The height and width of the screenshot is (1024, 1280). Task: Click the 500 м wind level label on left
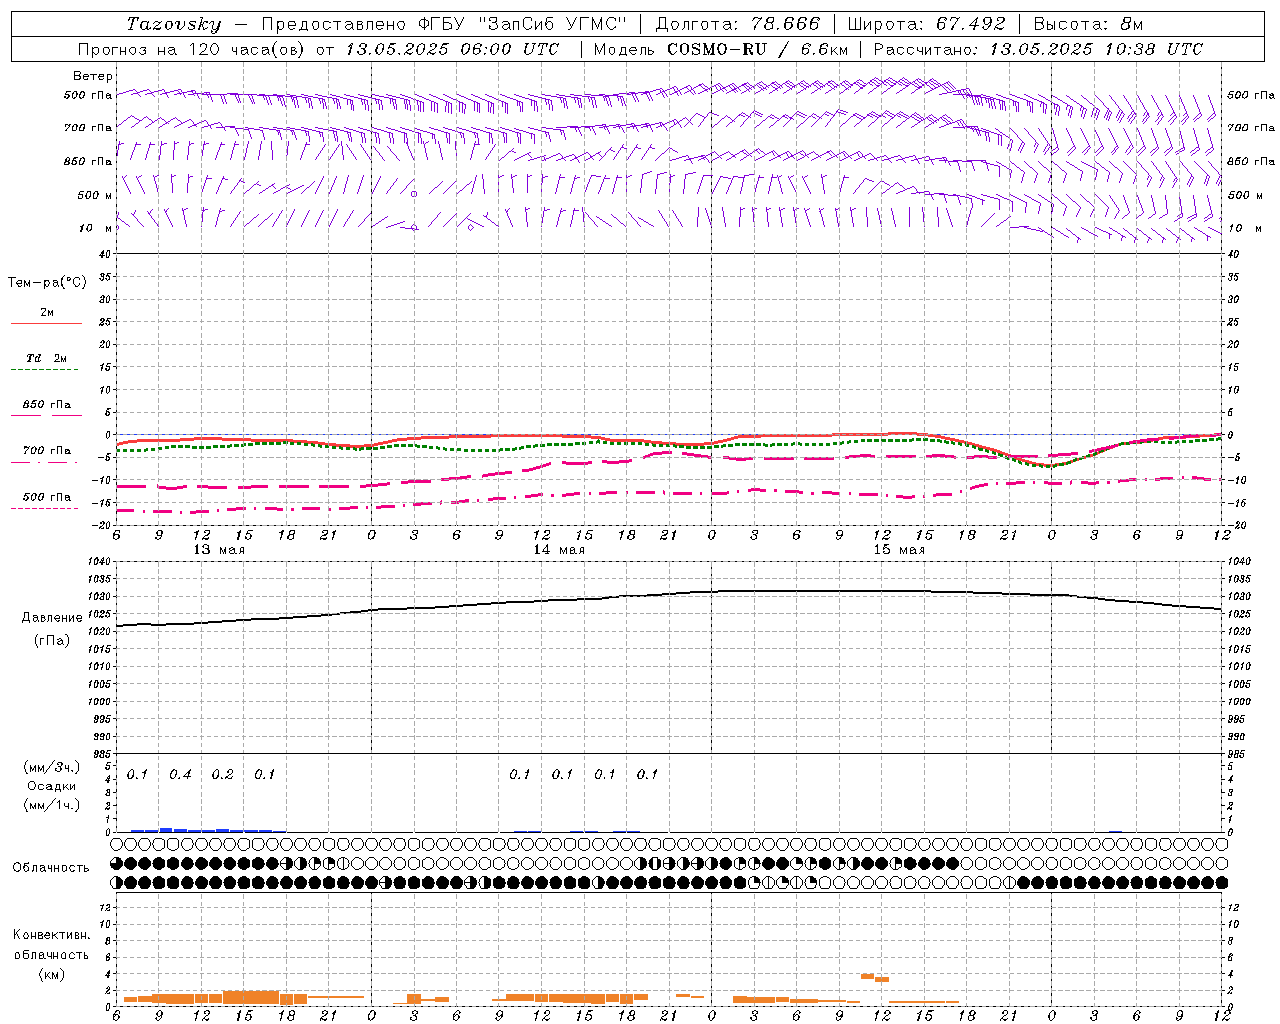point(95,195)
